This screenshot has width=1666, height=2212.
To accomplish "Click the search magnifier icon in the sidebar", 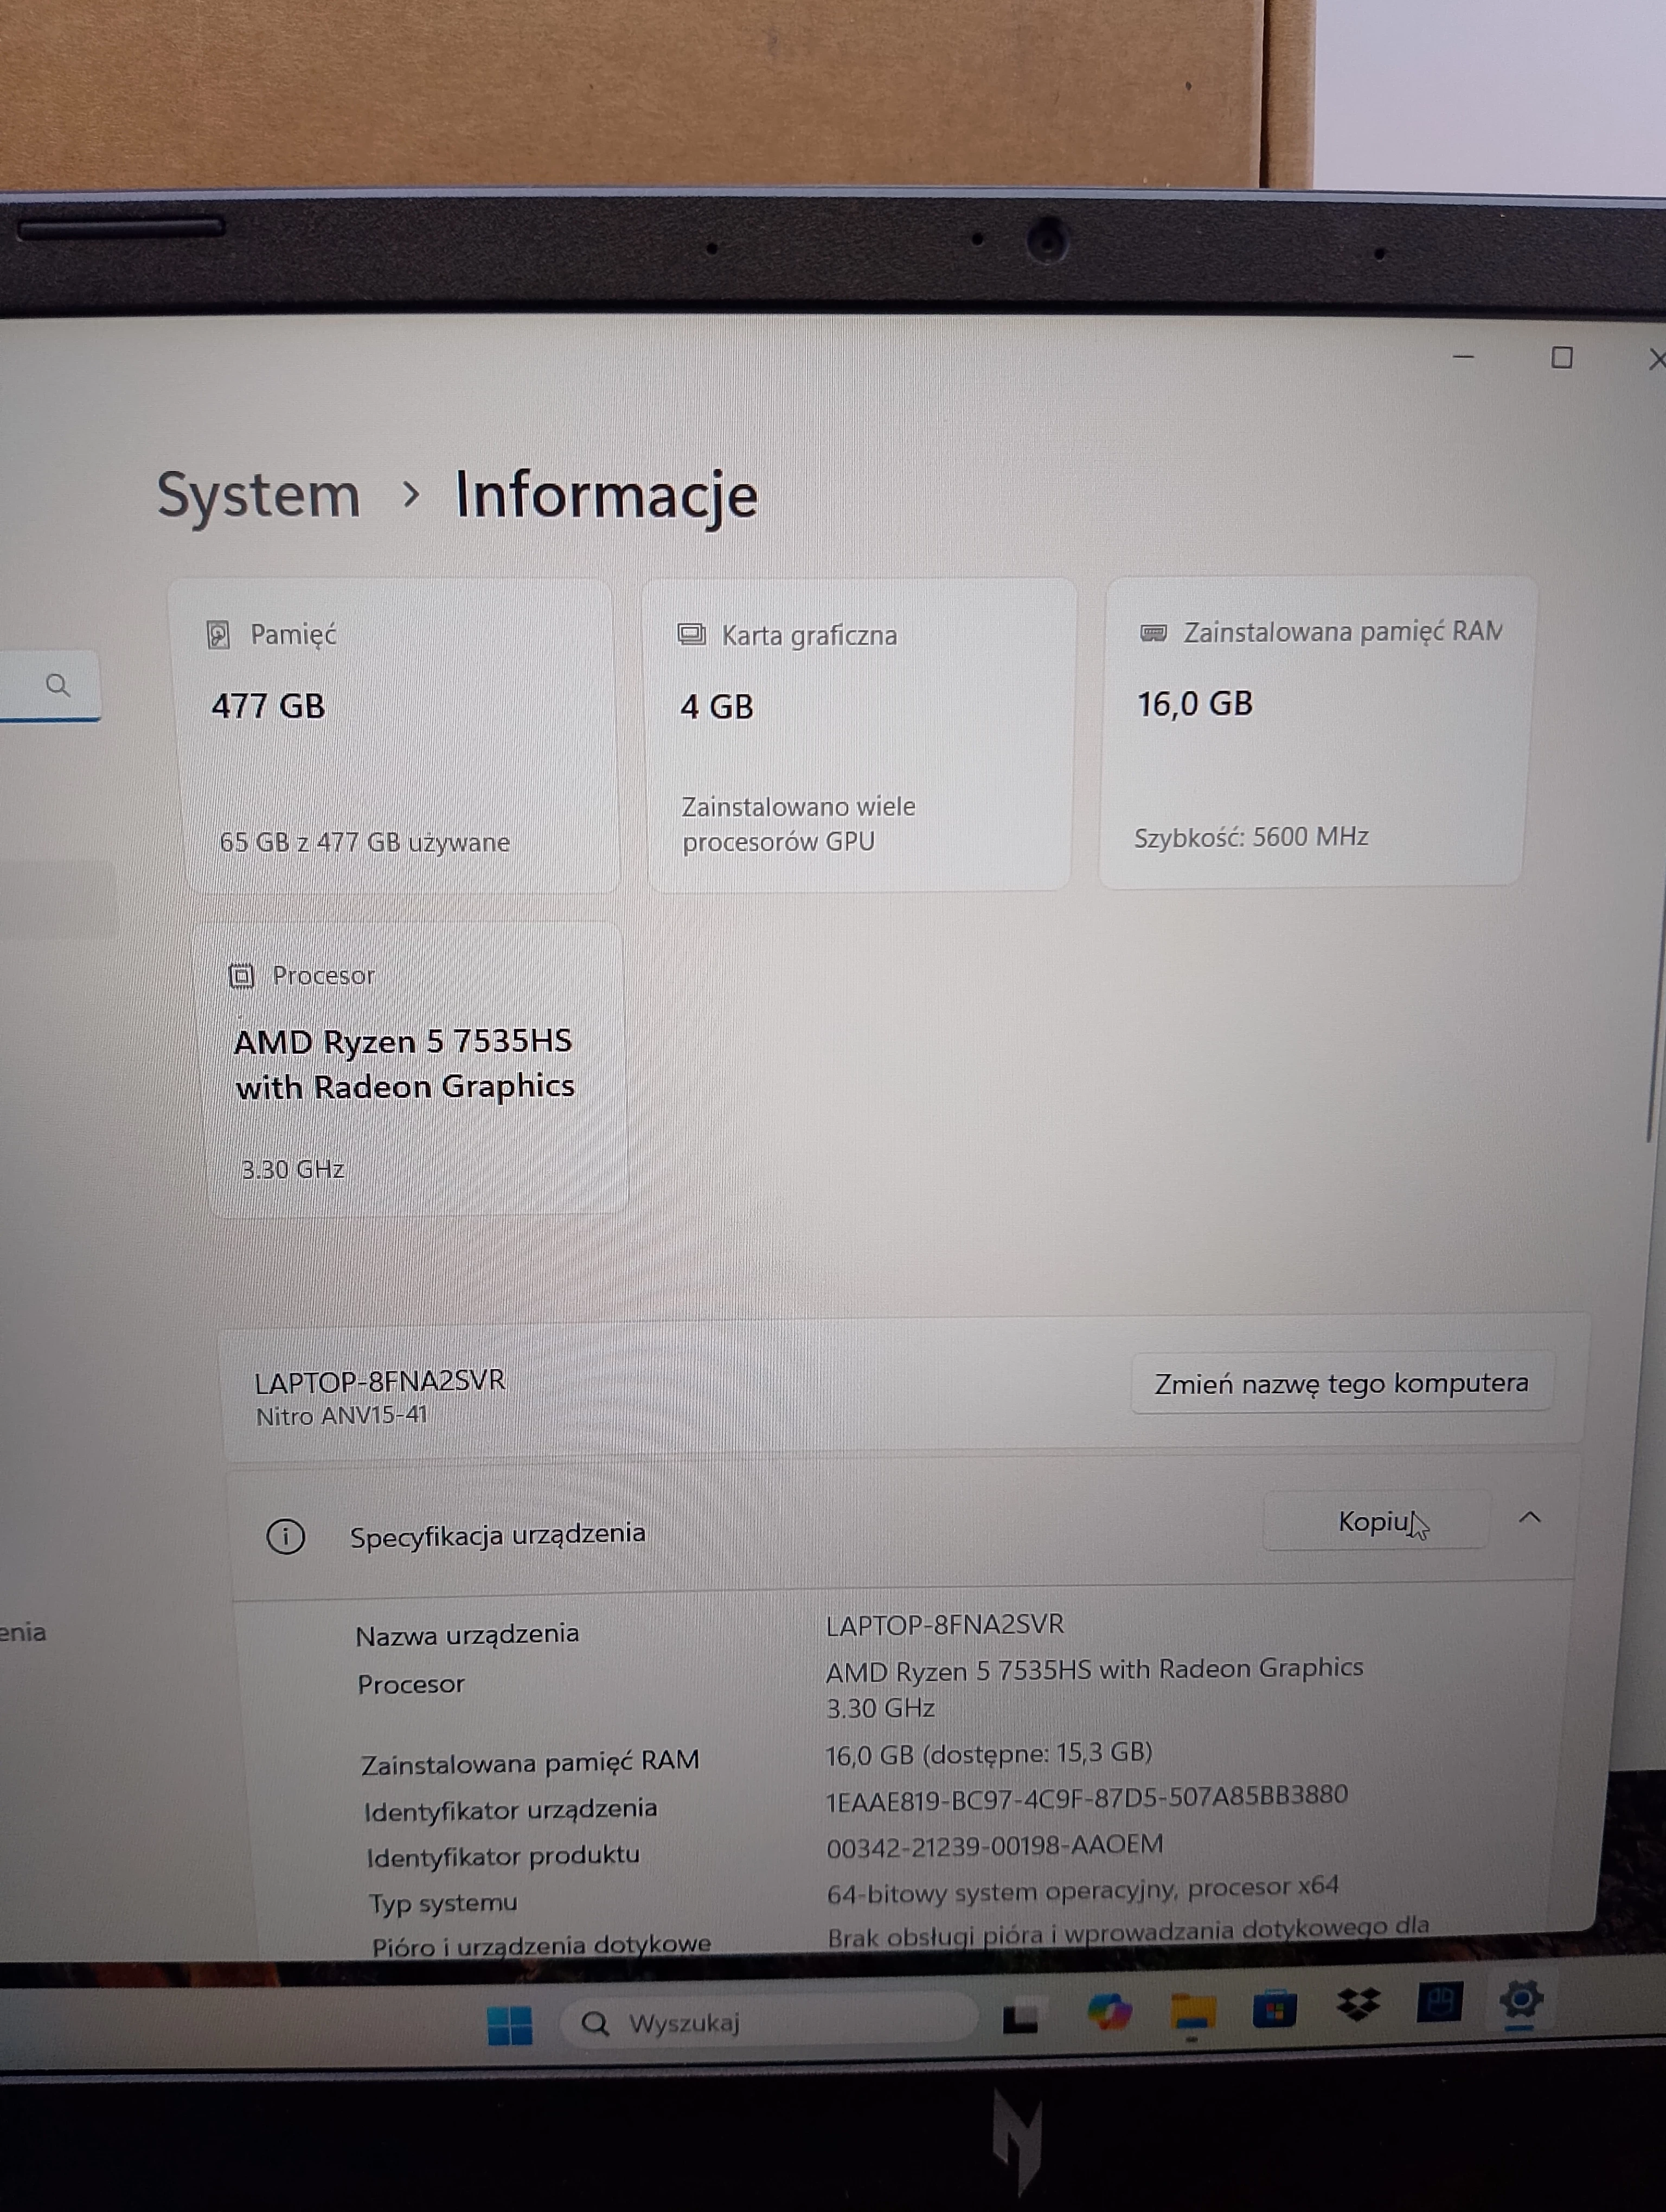I will pyautogui.click(x=59, y=685).
